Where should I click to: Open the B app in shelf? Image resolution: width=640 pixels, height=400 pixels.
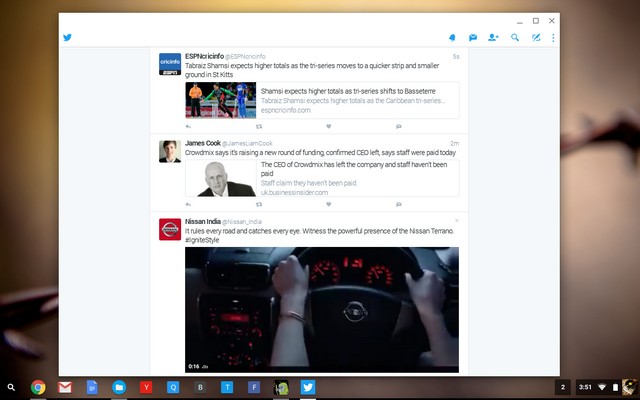coord(200,387)
